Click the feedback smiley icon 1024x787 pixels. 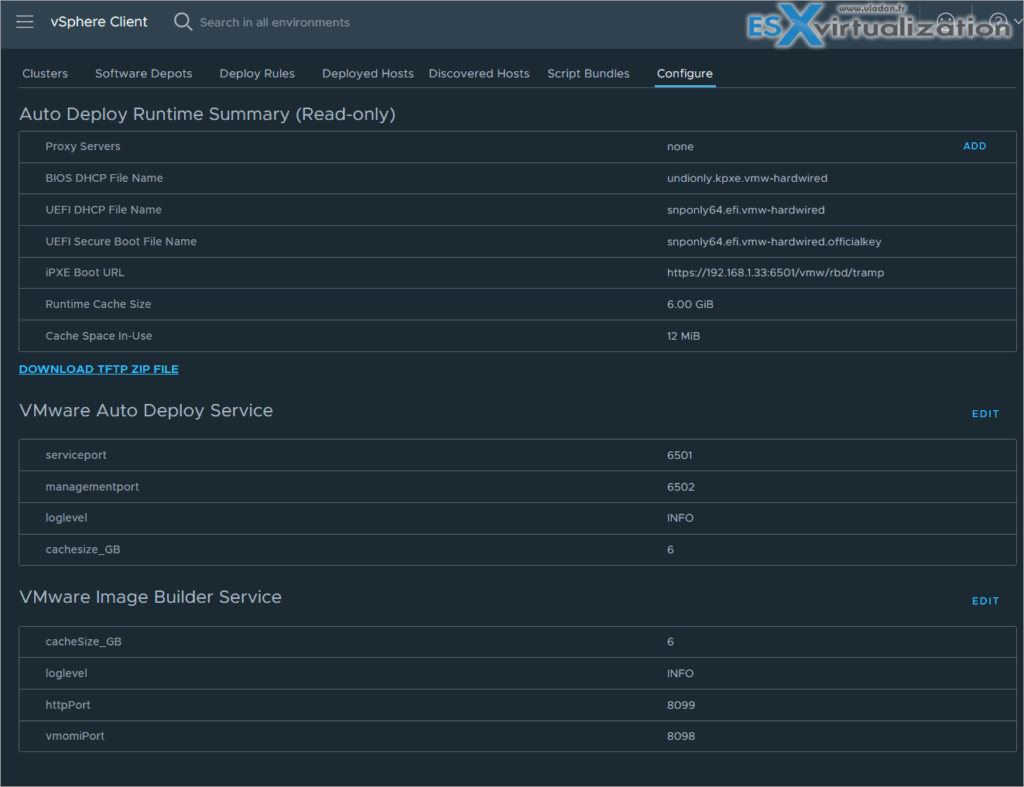(x=946, y=20)
